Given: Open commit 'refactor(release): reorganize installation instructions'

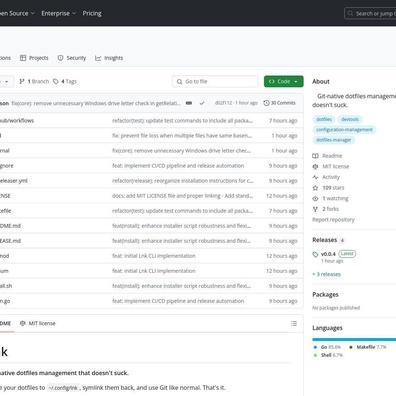Looking at the screenshot, I should [x=183, y=181].
